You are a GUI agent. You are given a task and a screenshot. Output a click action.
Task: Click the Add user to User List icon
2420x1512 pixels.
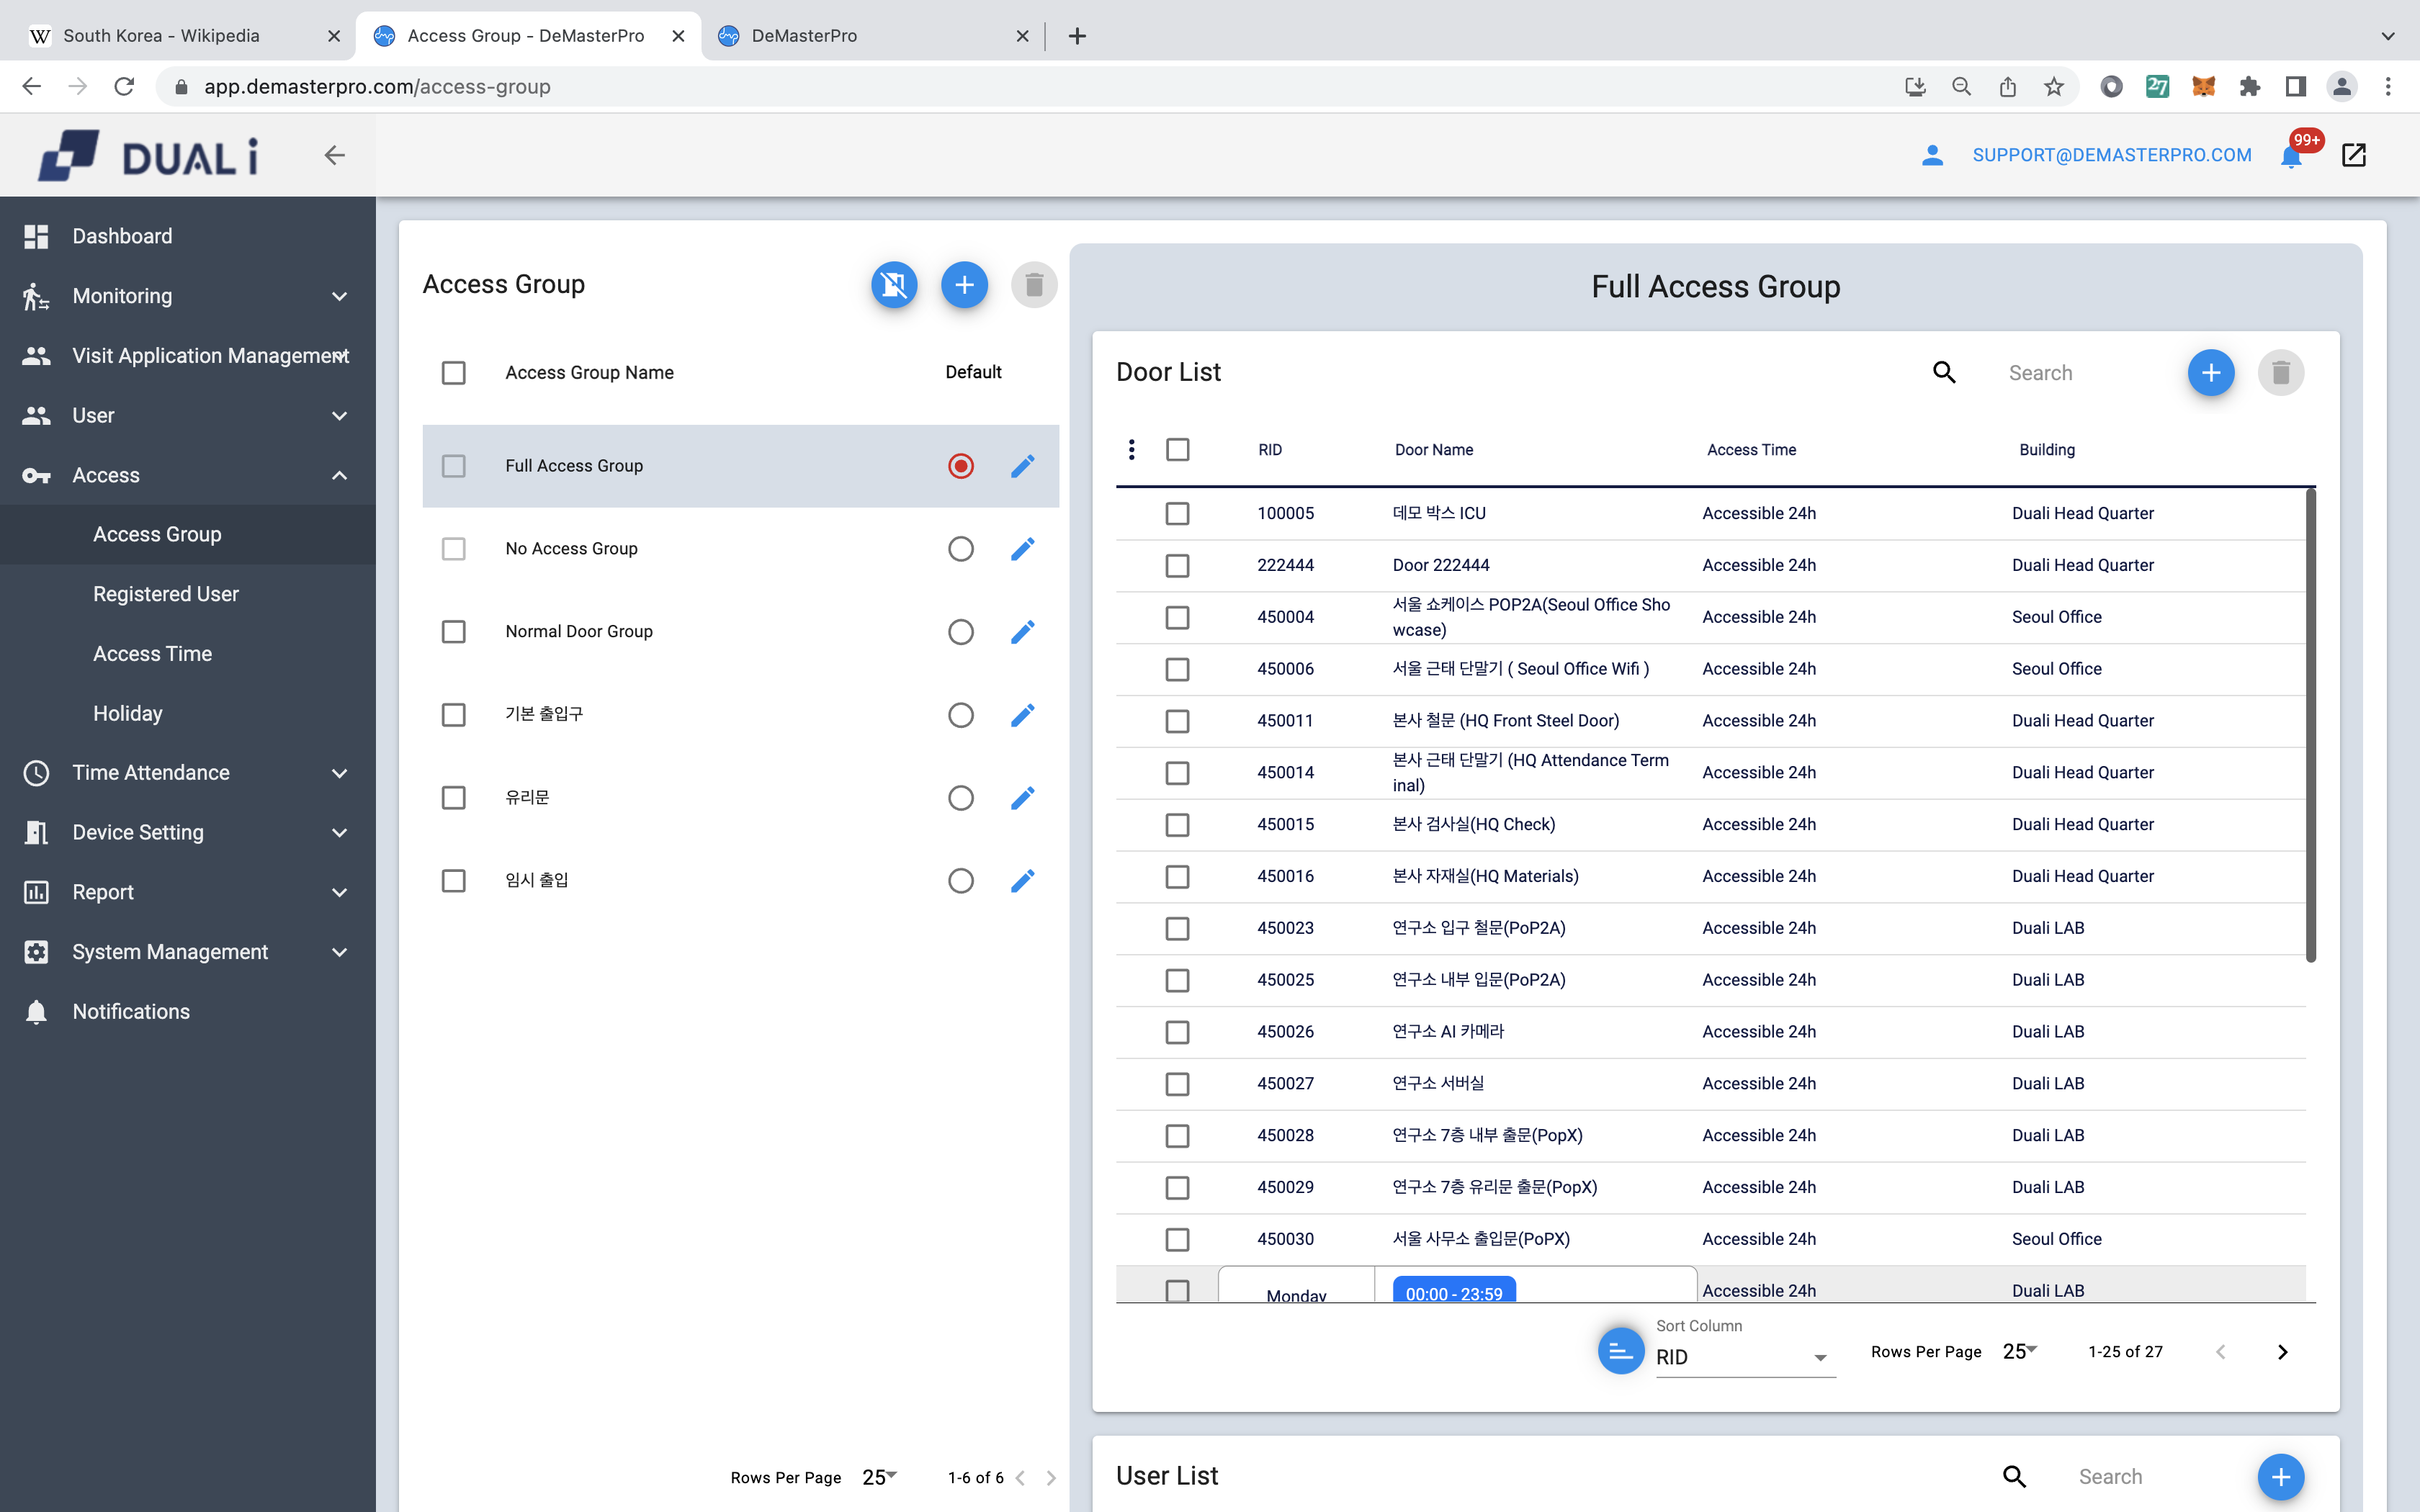(x=2280, y=1475)
